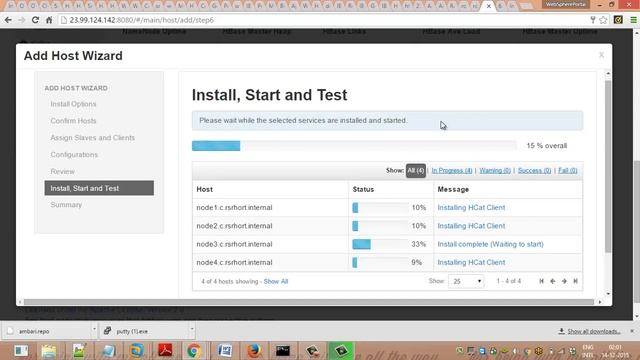Click the key icon in the address bar
The width and height of the screenshot is (640, 360).
pos(593,20)
